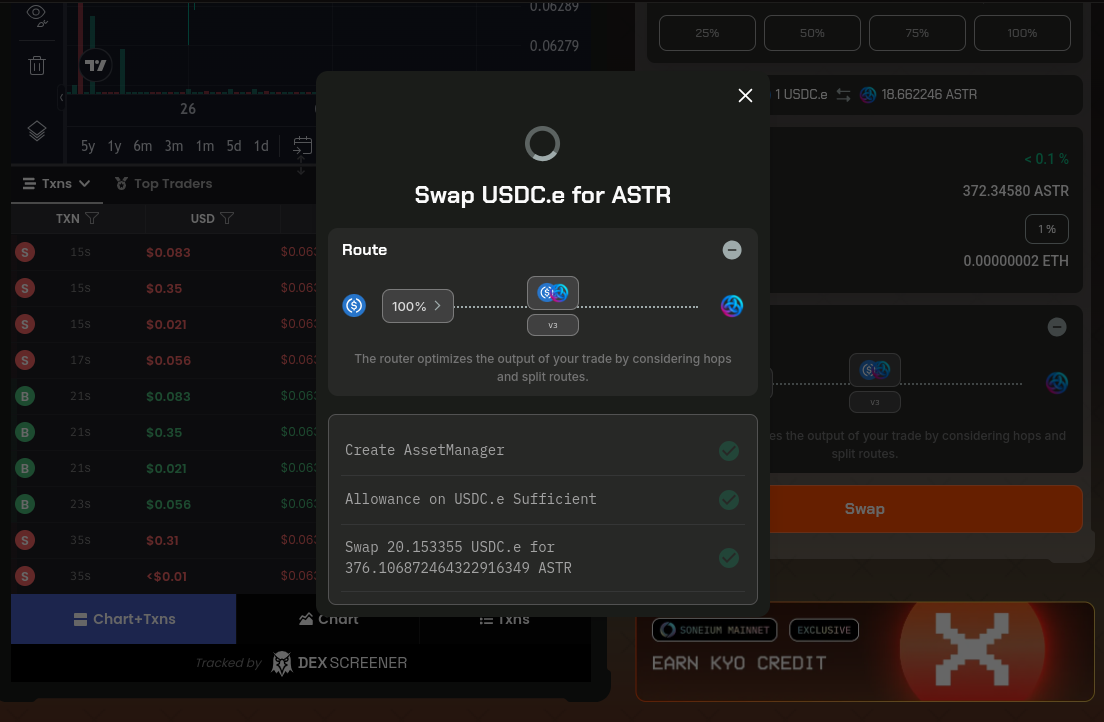Click the ASTR icon next to 18.662246 ASTR
Screen dimensions: 1104x722
point(867,95)
